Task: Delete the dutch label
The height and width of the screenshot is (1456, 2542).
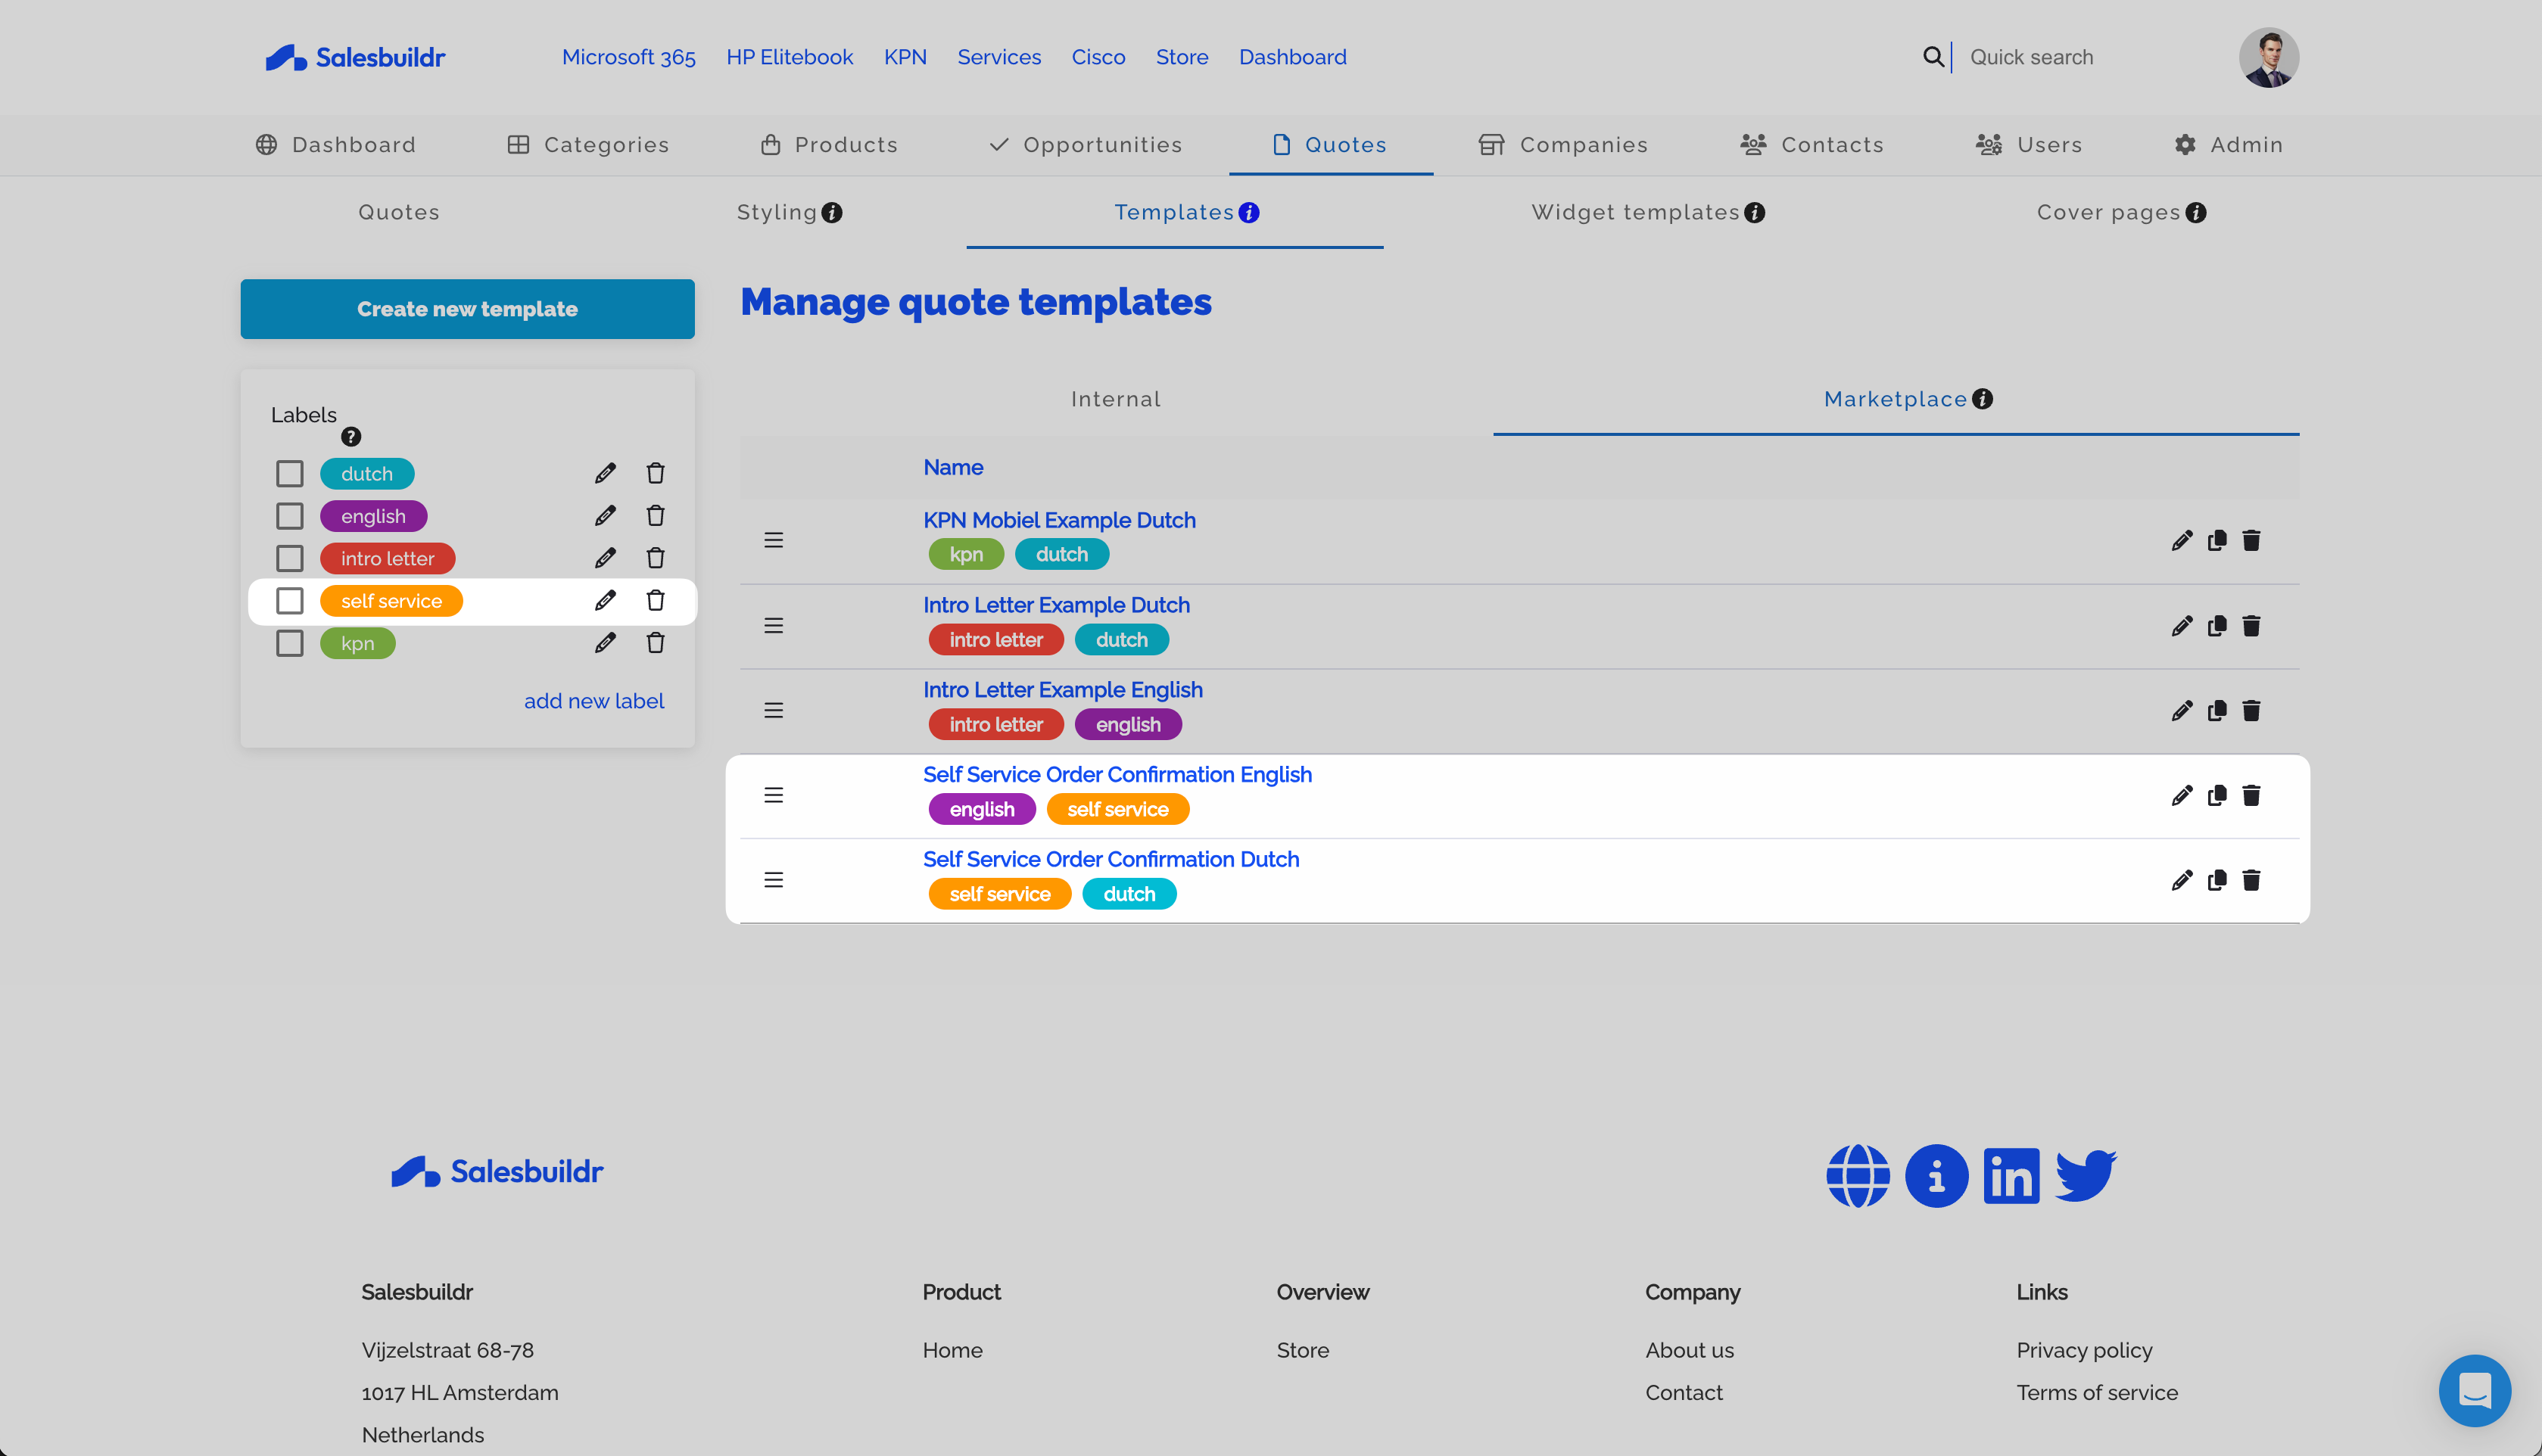Action: (655, 473)
